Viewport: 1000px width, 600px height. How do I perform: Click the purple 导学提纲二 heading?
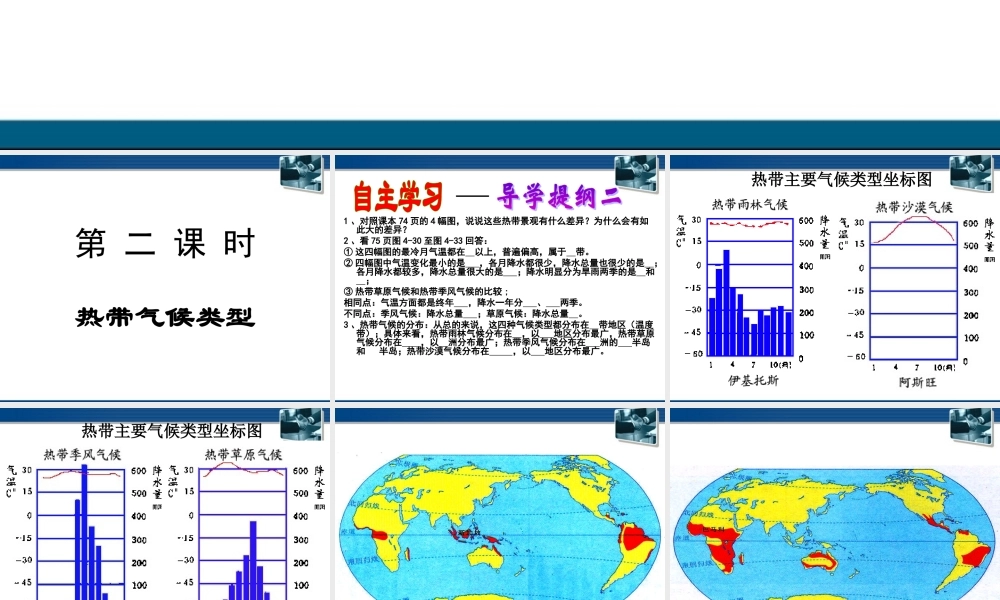tap(559, 196)
